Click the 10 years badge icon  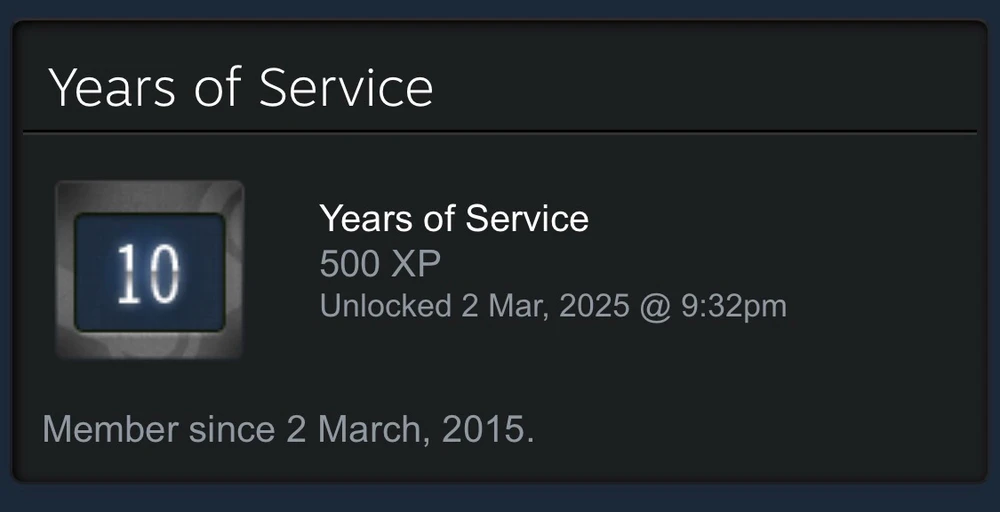coord(149,270)
